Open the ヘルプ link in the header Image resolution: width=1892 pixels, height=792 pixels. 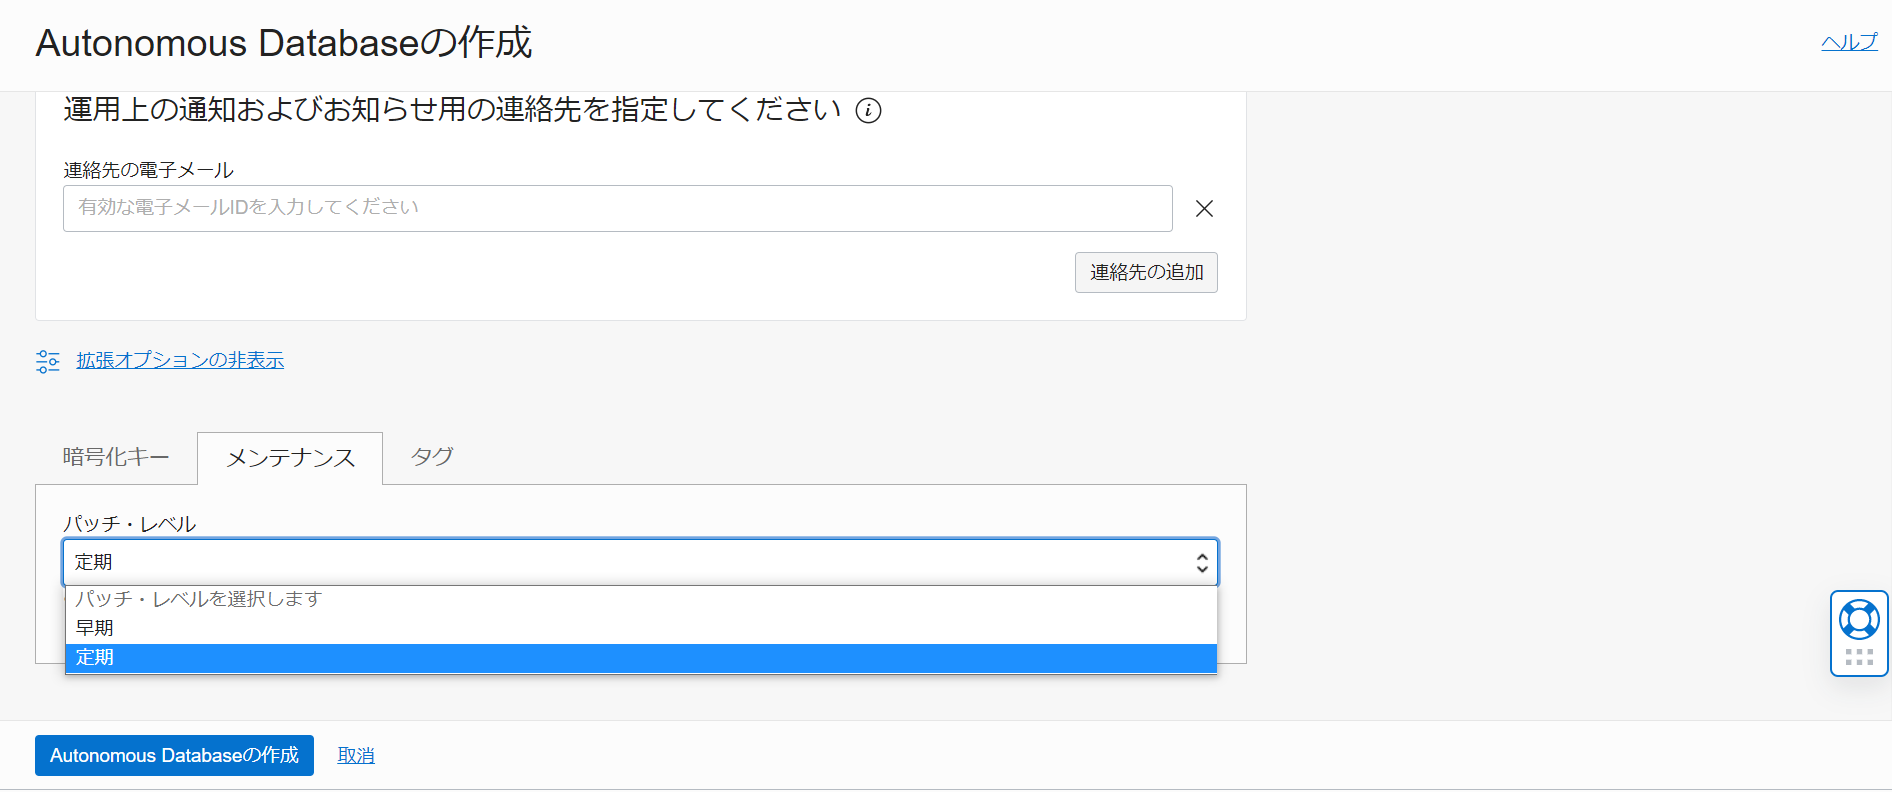coord(1849,42)
